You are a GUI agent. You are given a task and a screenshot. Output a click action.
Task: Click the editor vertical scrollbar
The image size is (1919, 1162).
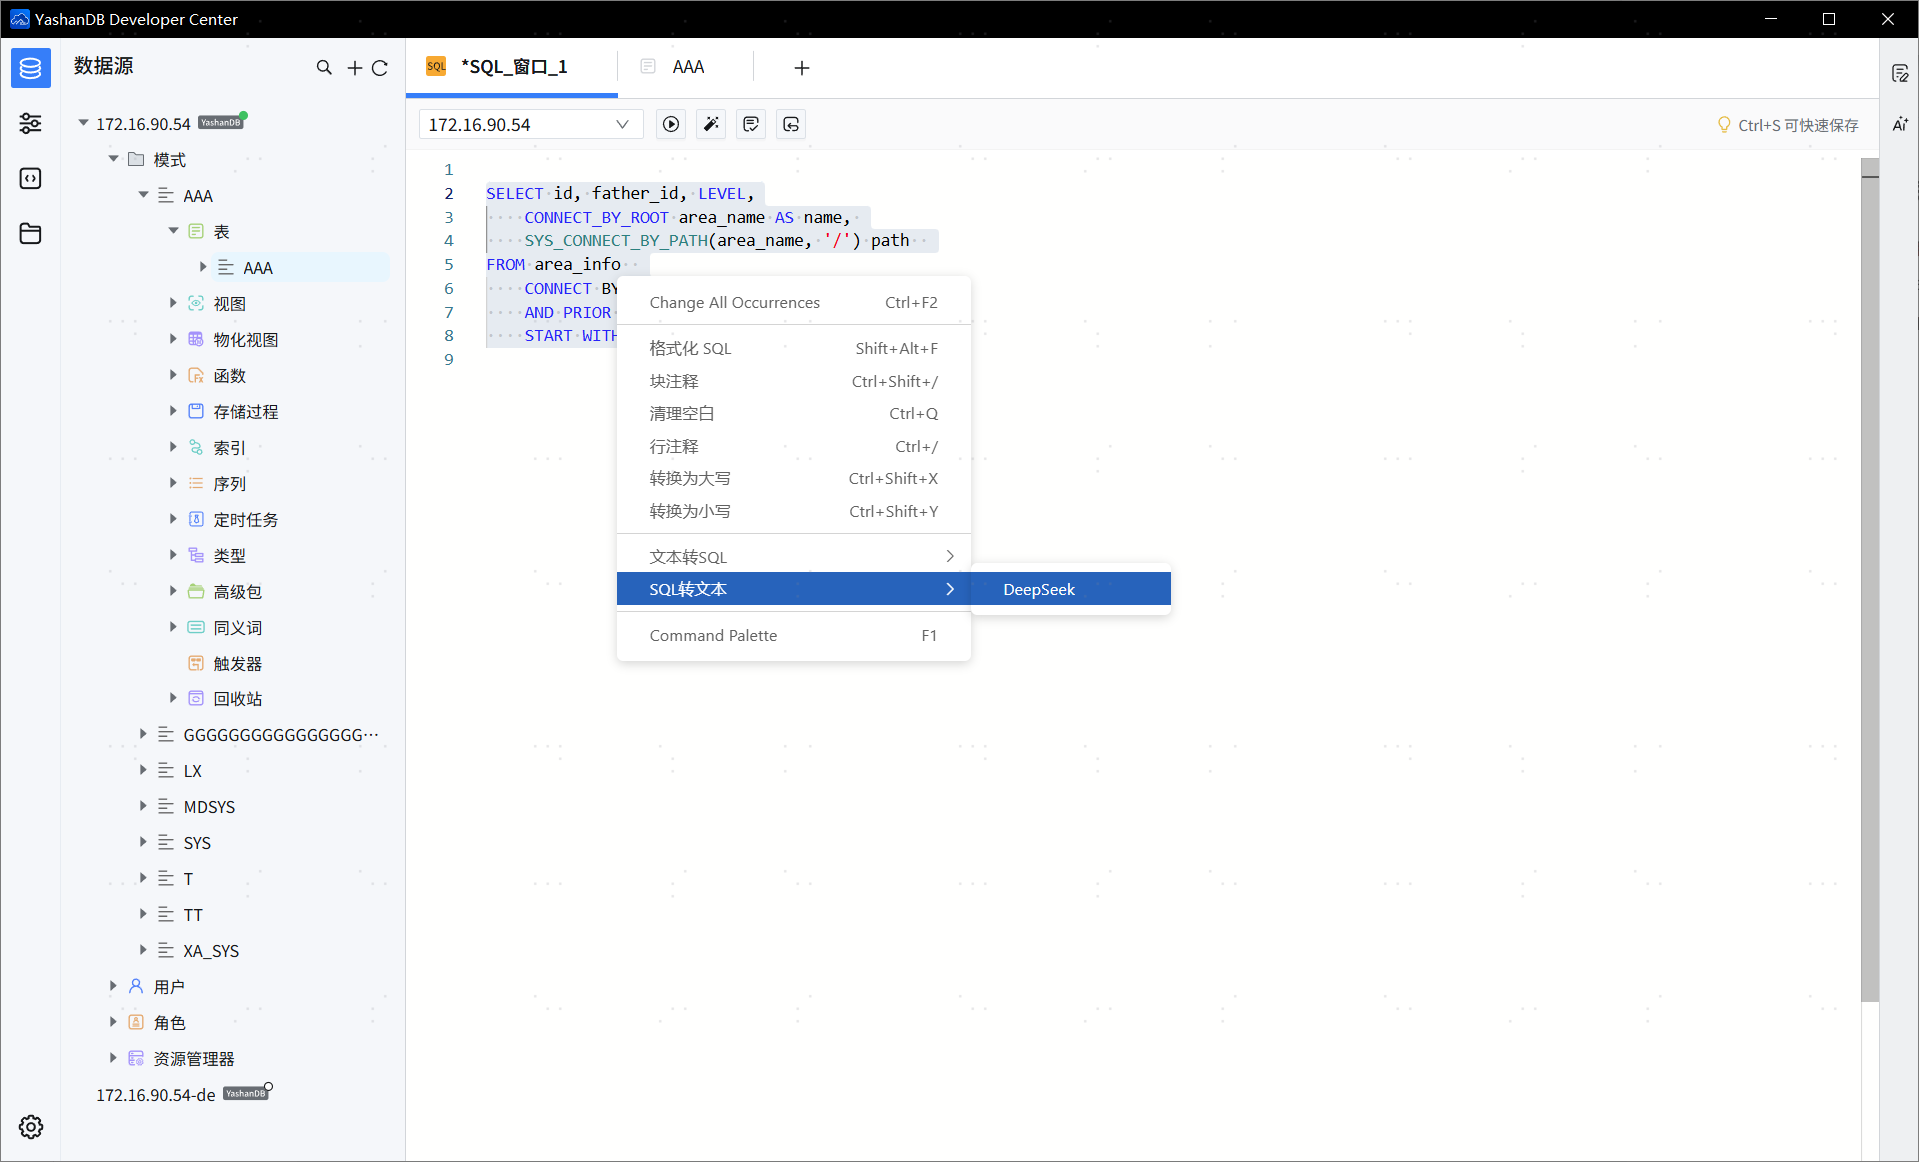[1869, 580]
